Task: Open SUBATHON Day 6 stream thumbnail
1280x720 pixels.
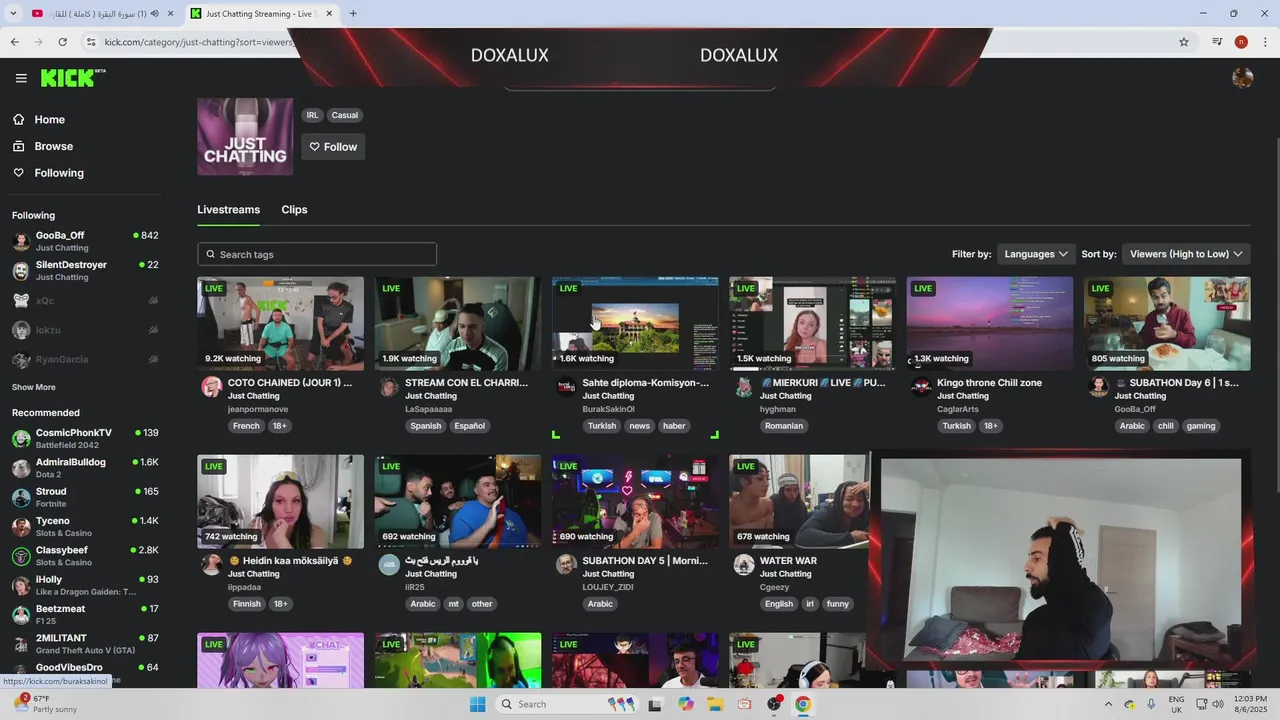Action: point(1167,324)
